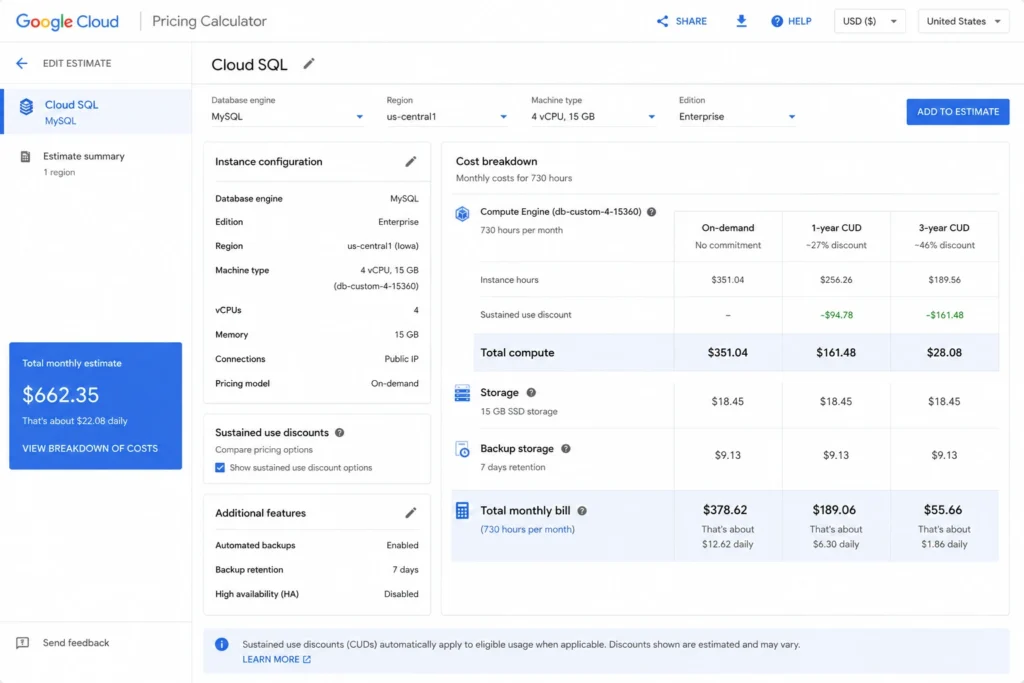Open the Database engine MySQL dropdown
This screenshot has width=1024, height=683.
click(x=287, y=116)
